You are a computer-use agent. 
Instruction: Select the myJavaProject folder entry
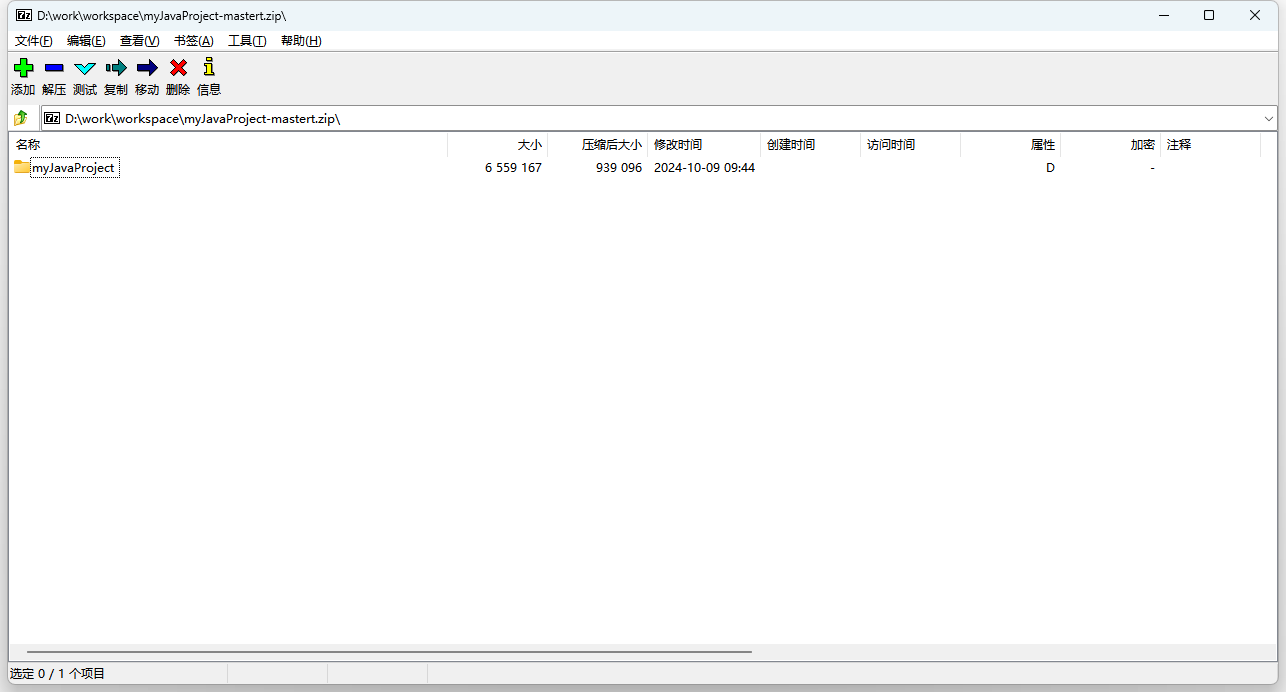[x=73, y=168]
